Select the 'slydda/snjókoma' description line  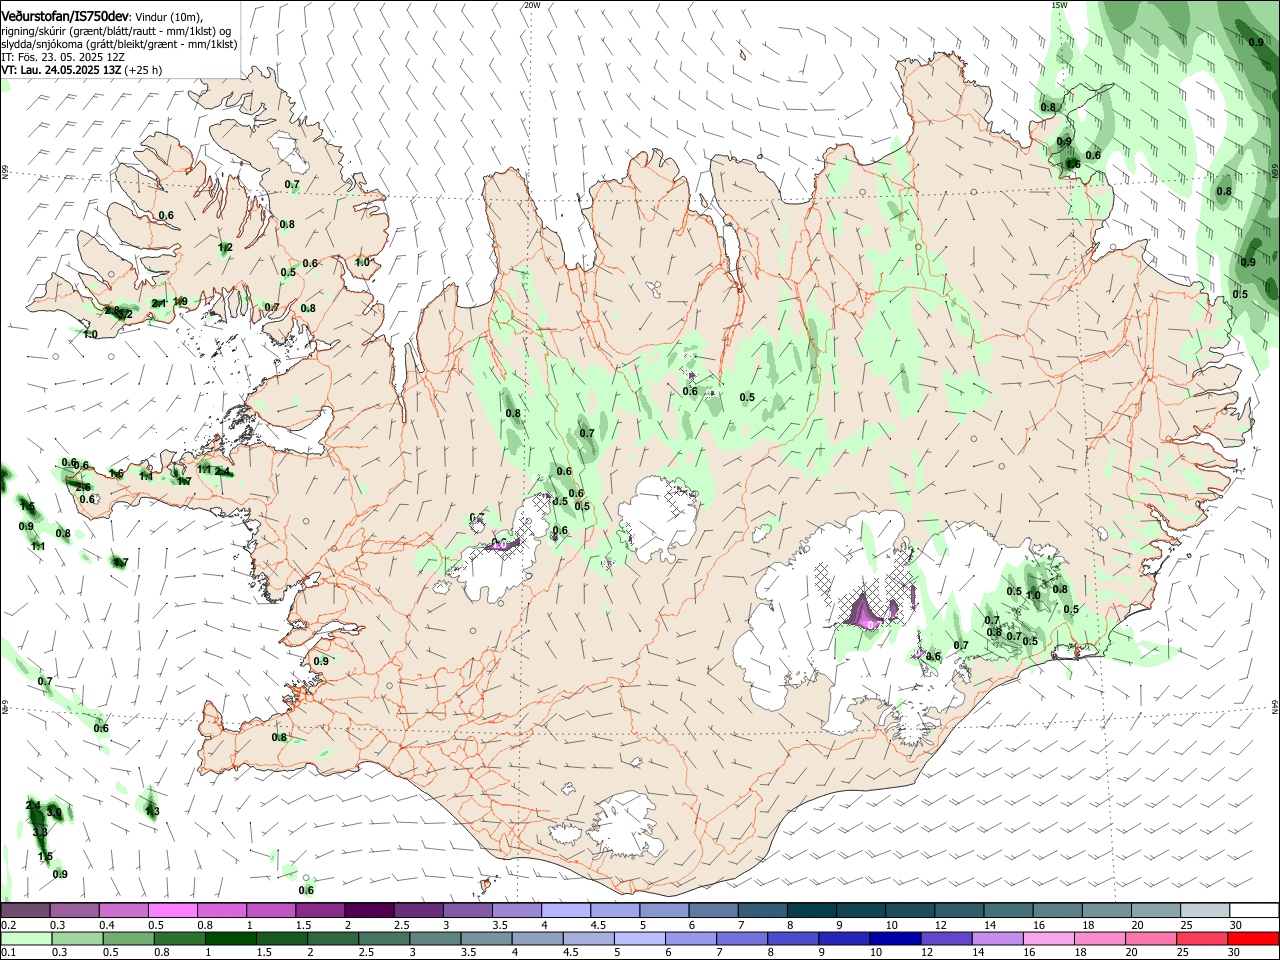[120, 44]
